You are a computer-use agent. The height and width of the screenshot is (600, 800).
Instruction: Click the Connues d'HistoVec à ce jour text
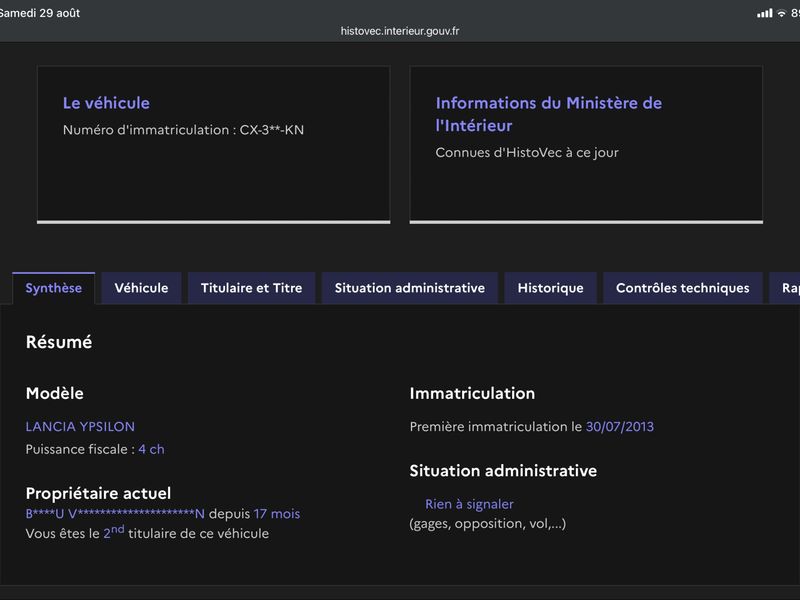(x=527, y=153)
